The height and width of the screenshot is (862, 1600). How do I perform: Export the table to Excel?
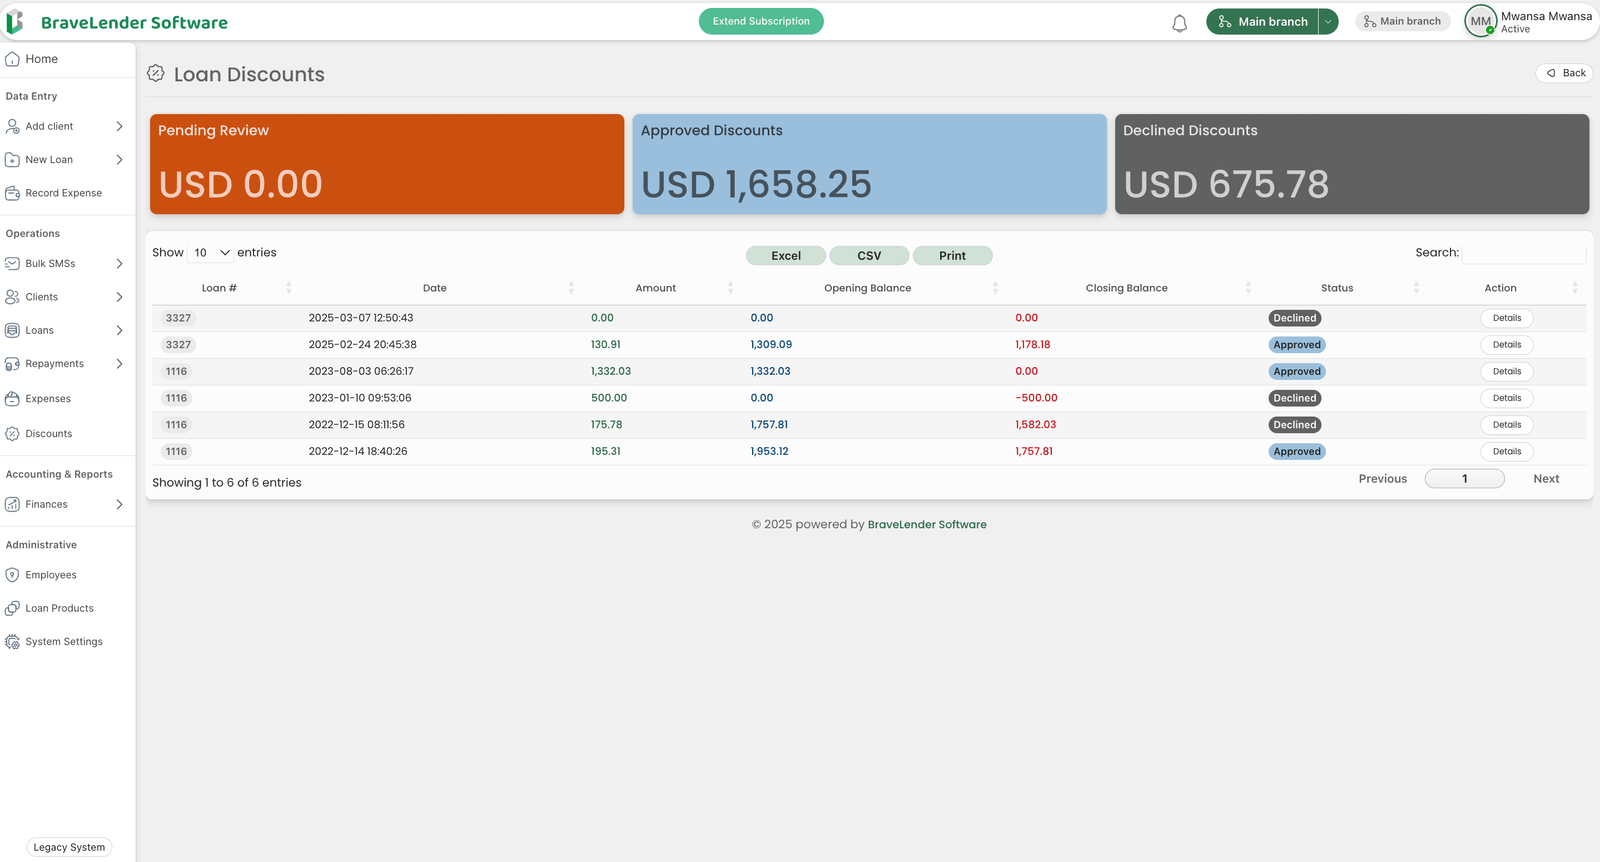point(786,256)
